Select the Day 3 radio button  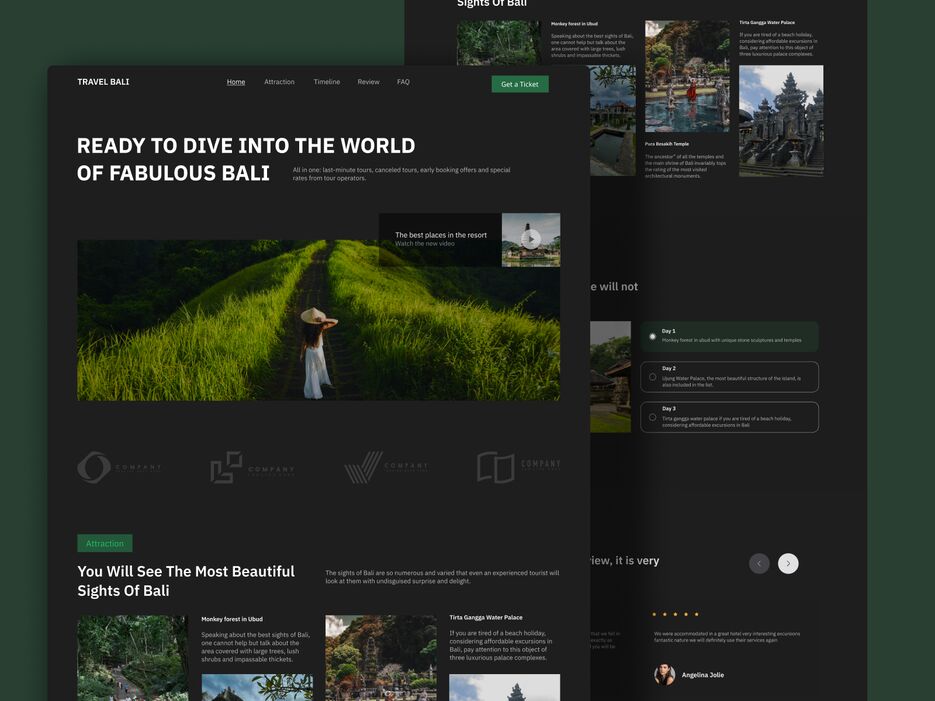click(x=652, y=417)
